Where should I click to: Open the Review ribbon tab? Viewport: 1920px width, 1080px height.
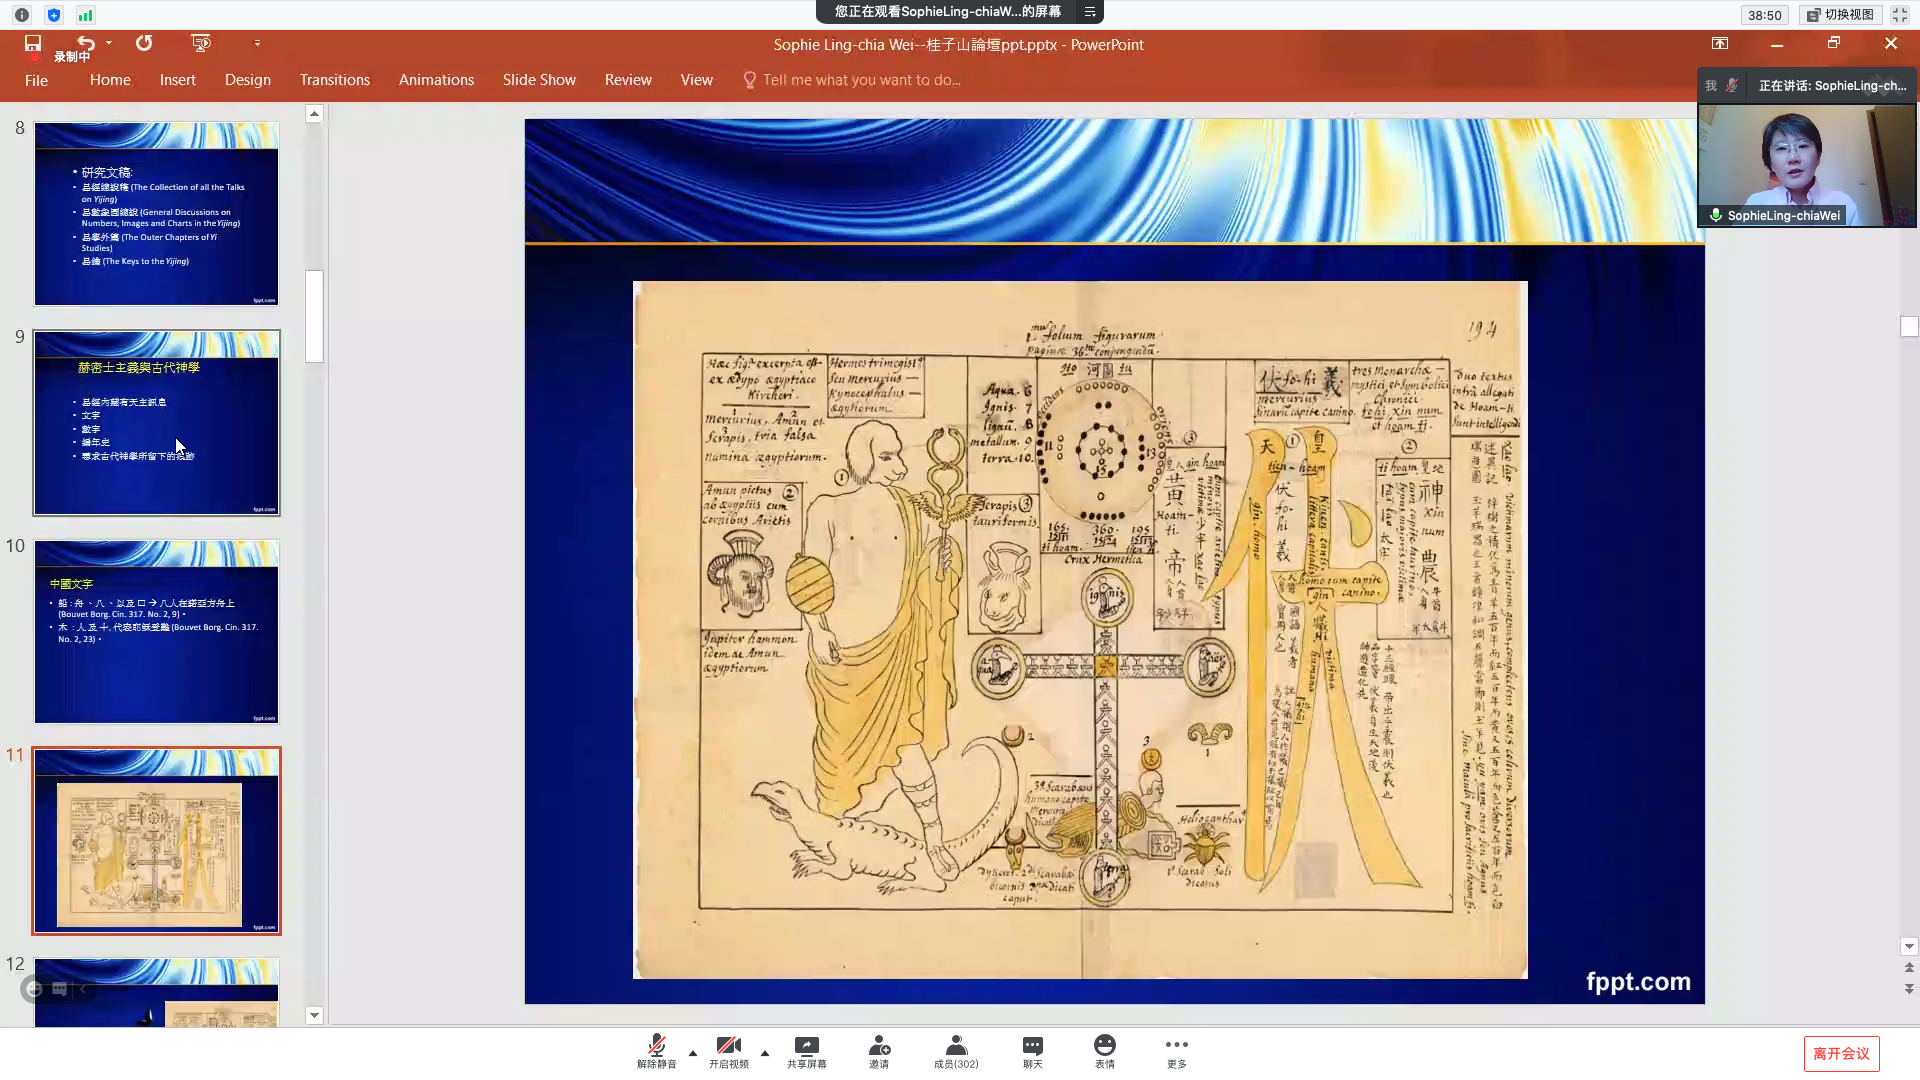(628, 80)
